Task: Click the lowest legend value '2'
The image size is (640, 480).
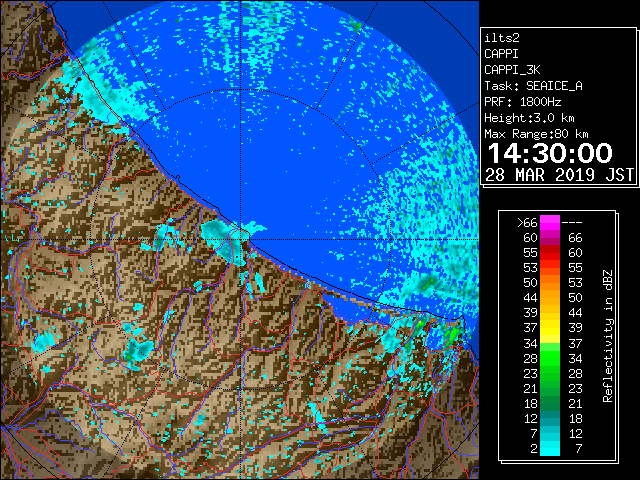Action: click(x=533, y=449)
